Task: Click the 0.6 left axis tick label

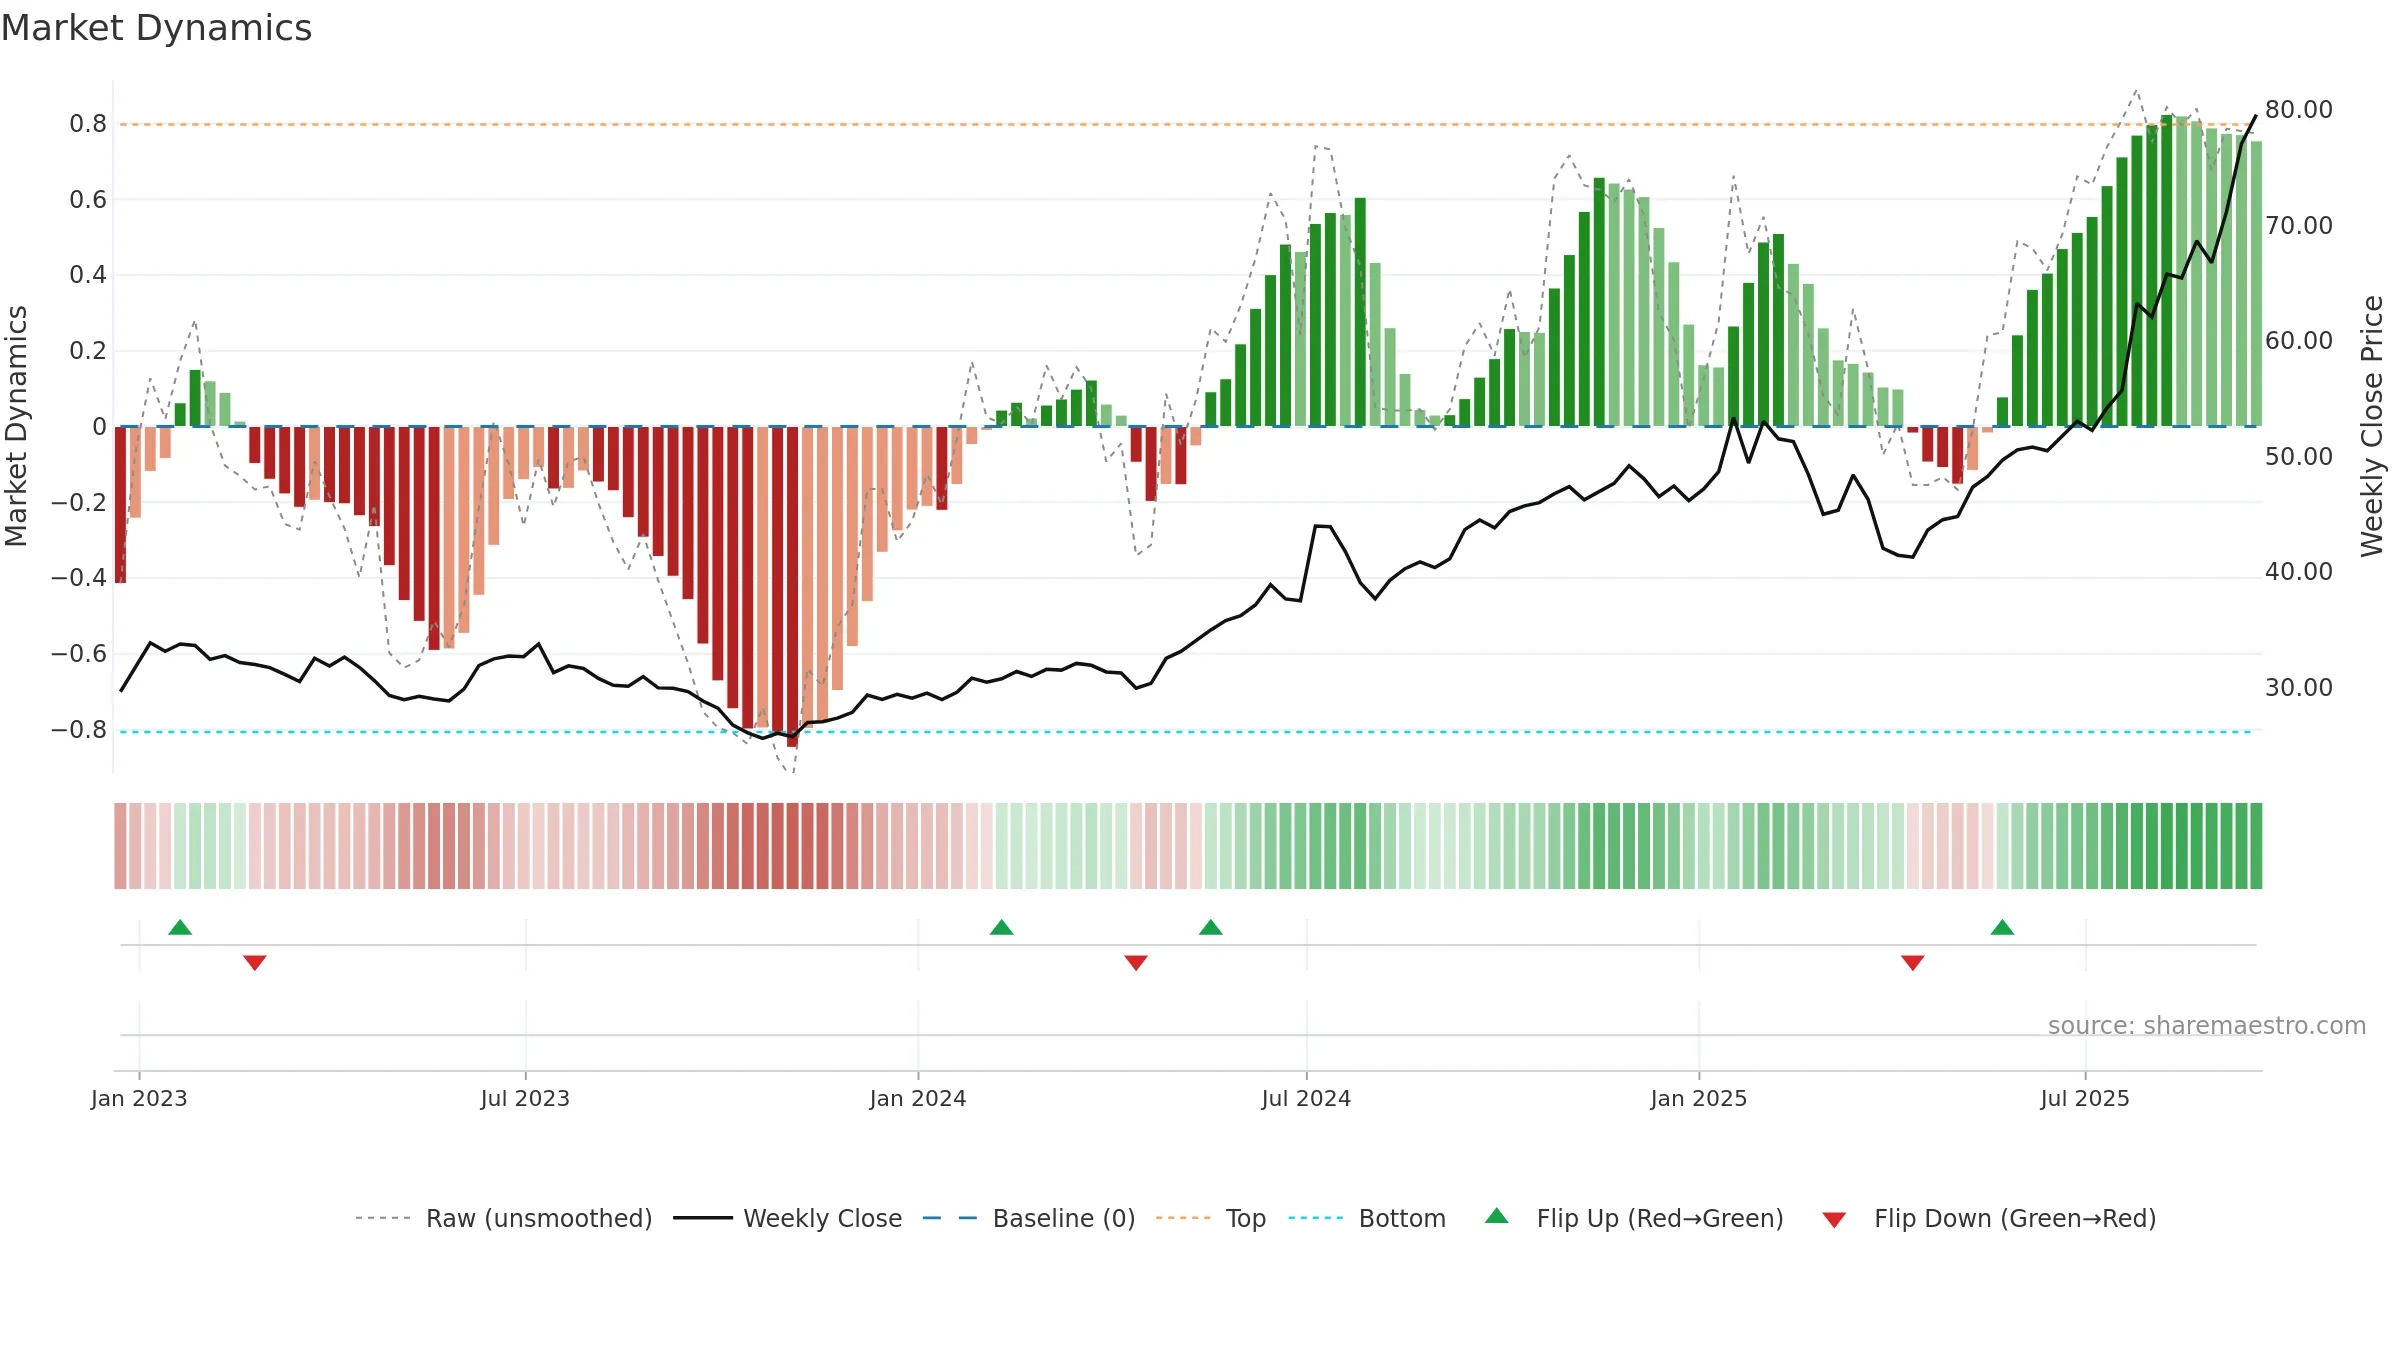Action: [88, 200]
